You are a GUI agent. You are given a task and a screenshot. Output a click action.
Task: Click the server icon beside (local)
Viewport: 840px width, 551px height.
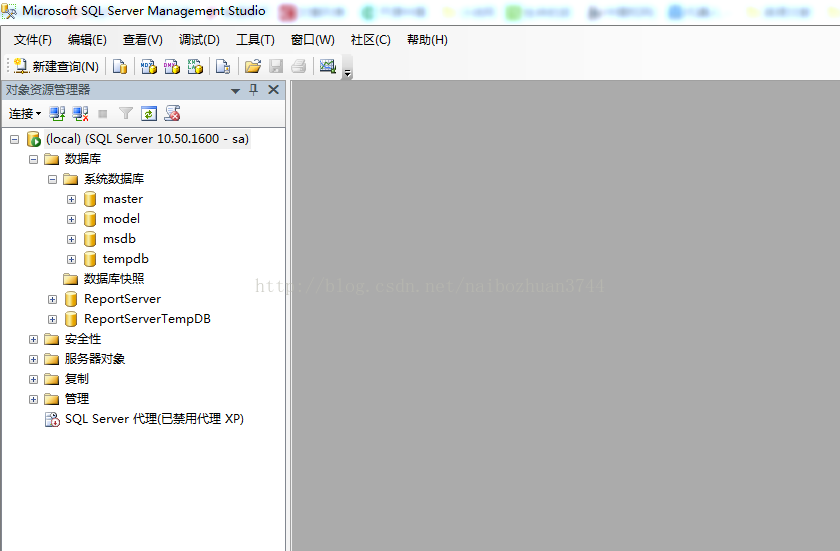(x=34, y=139)
